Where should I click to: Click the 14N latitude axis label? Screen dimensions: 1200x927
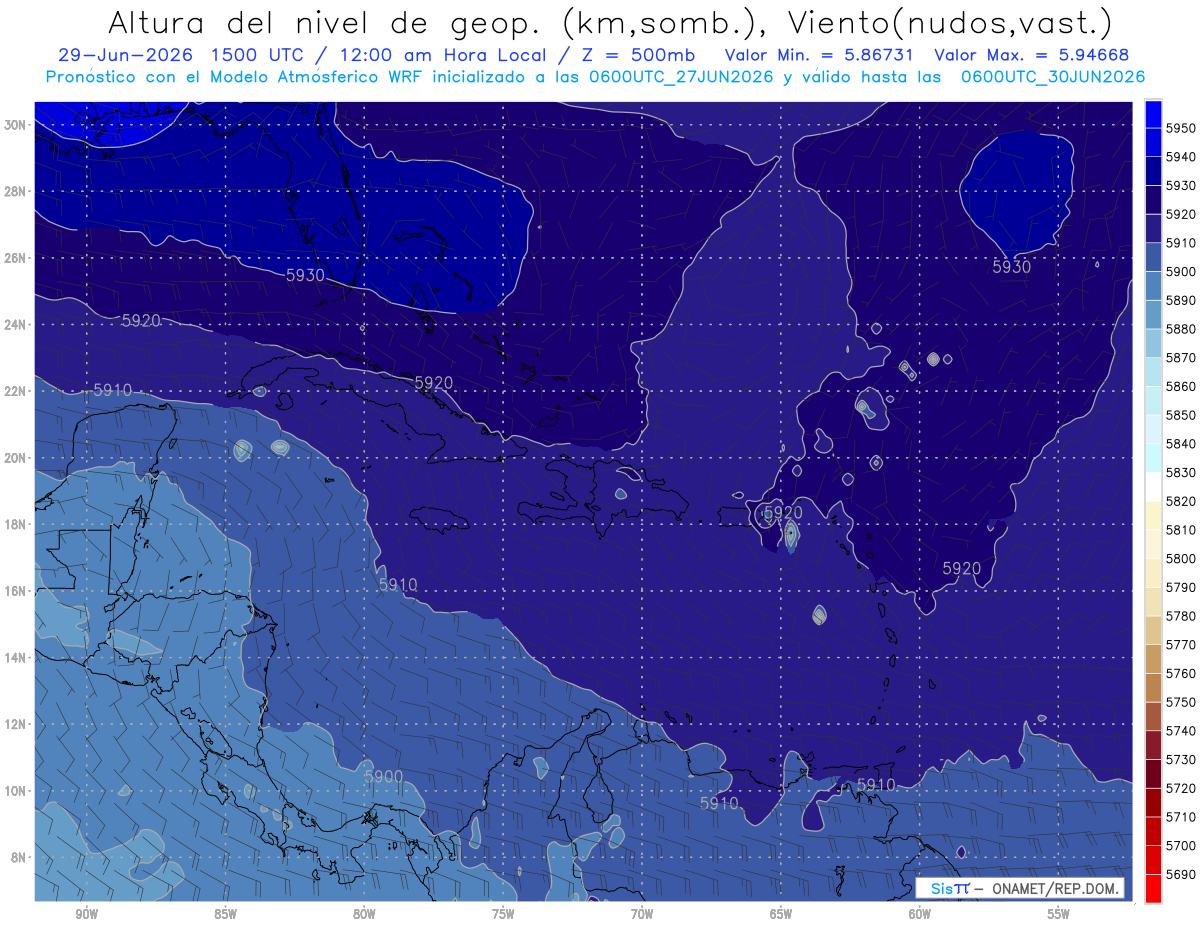[x=14, y=657]
